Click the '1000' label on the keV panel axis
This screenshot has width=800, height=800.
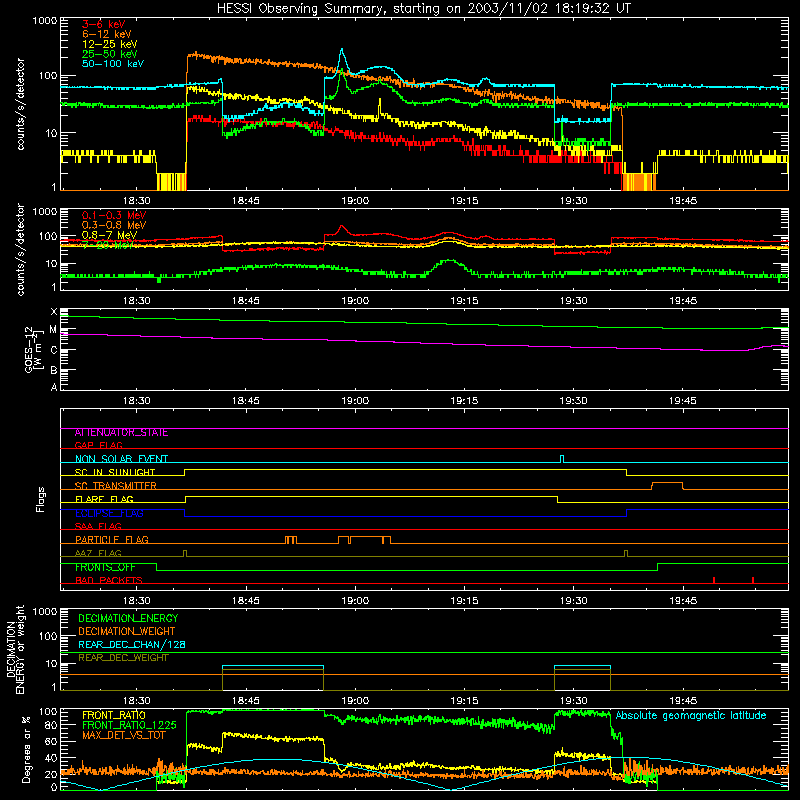pos(45,21)
